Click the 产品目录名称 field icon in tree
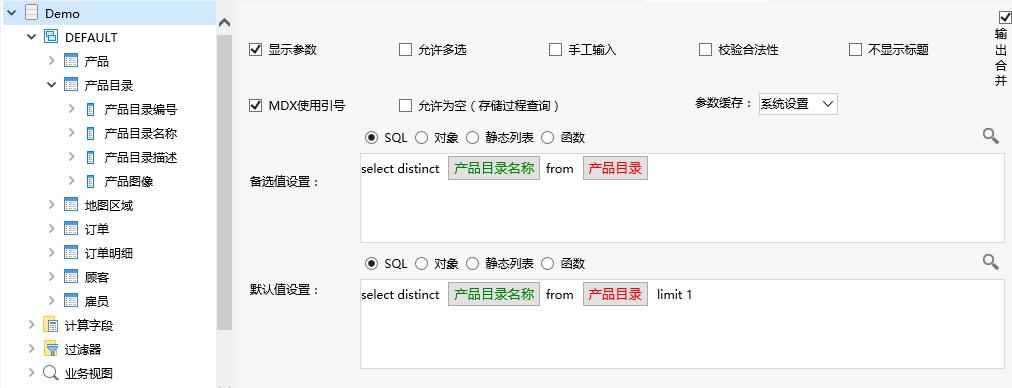 tap(91, 134)
